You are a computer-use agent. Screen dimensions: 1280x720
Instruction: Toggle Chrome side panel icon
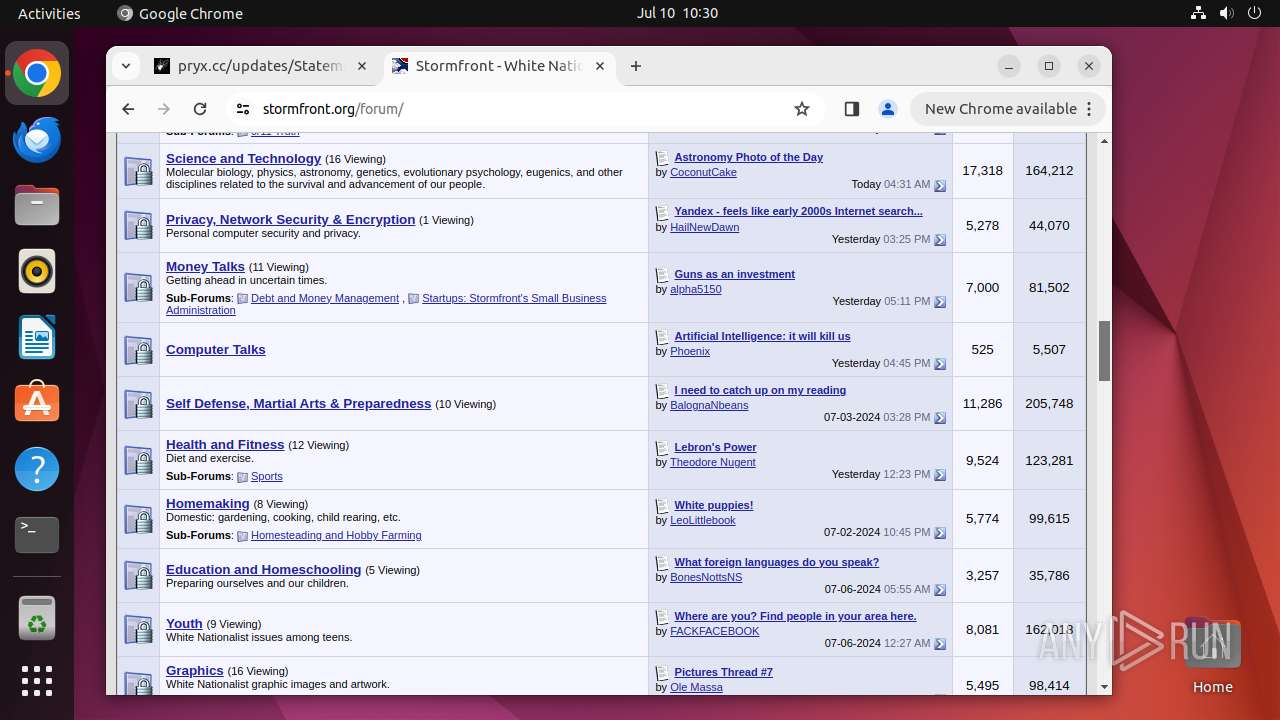[x=852, y=109]
